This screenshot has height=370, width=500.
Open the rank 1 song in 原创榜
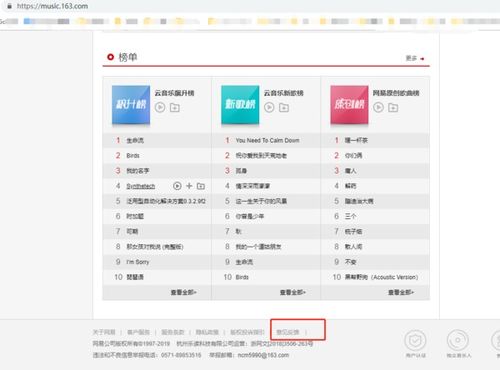[x=356, y=140]
